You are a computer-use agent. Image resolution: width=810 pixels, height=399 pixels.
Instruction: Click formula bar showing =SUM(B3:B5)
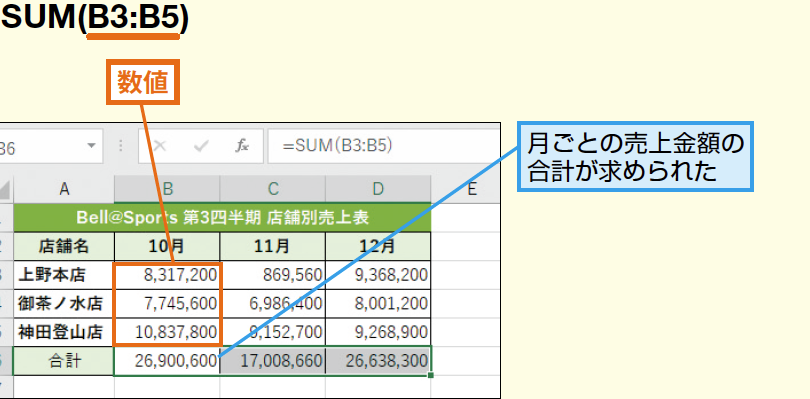coord(384,146)
